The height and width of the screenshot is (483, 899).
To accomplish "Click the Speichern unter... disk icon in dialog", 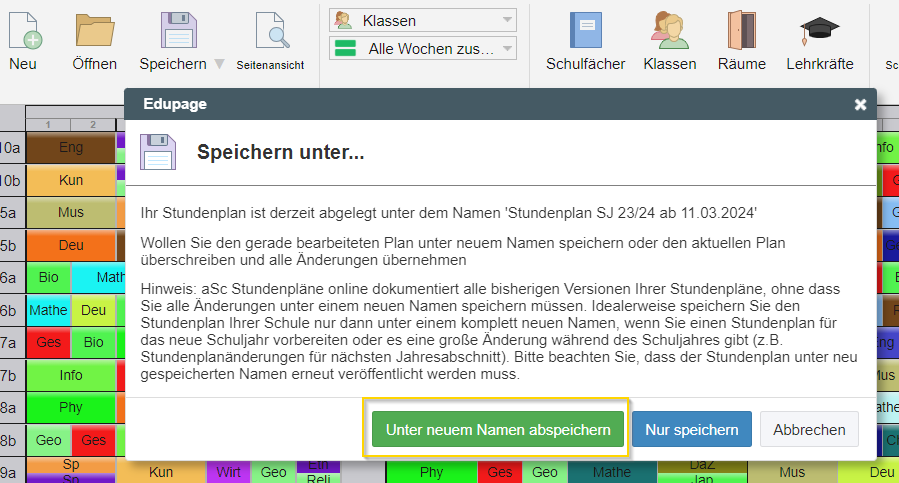I will pyautogui.click(x=158, y=152).
